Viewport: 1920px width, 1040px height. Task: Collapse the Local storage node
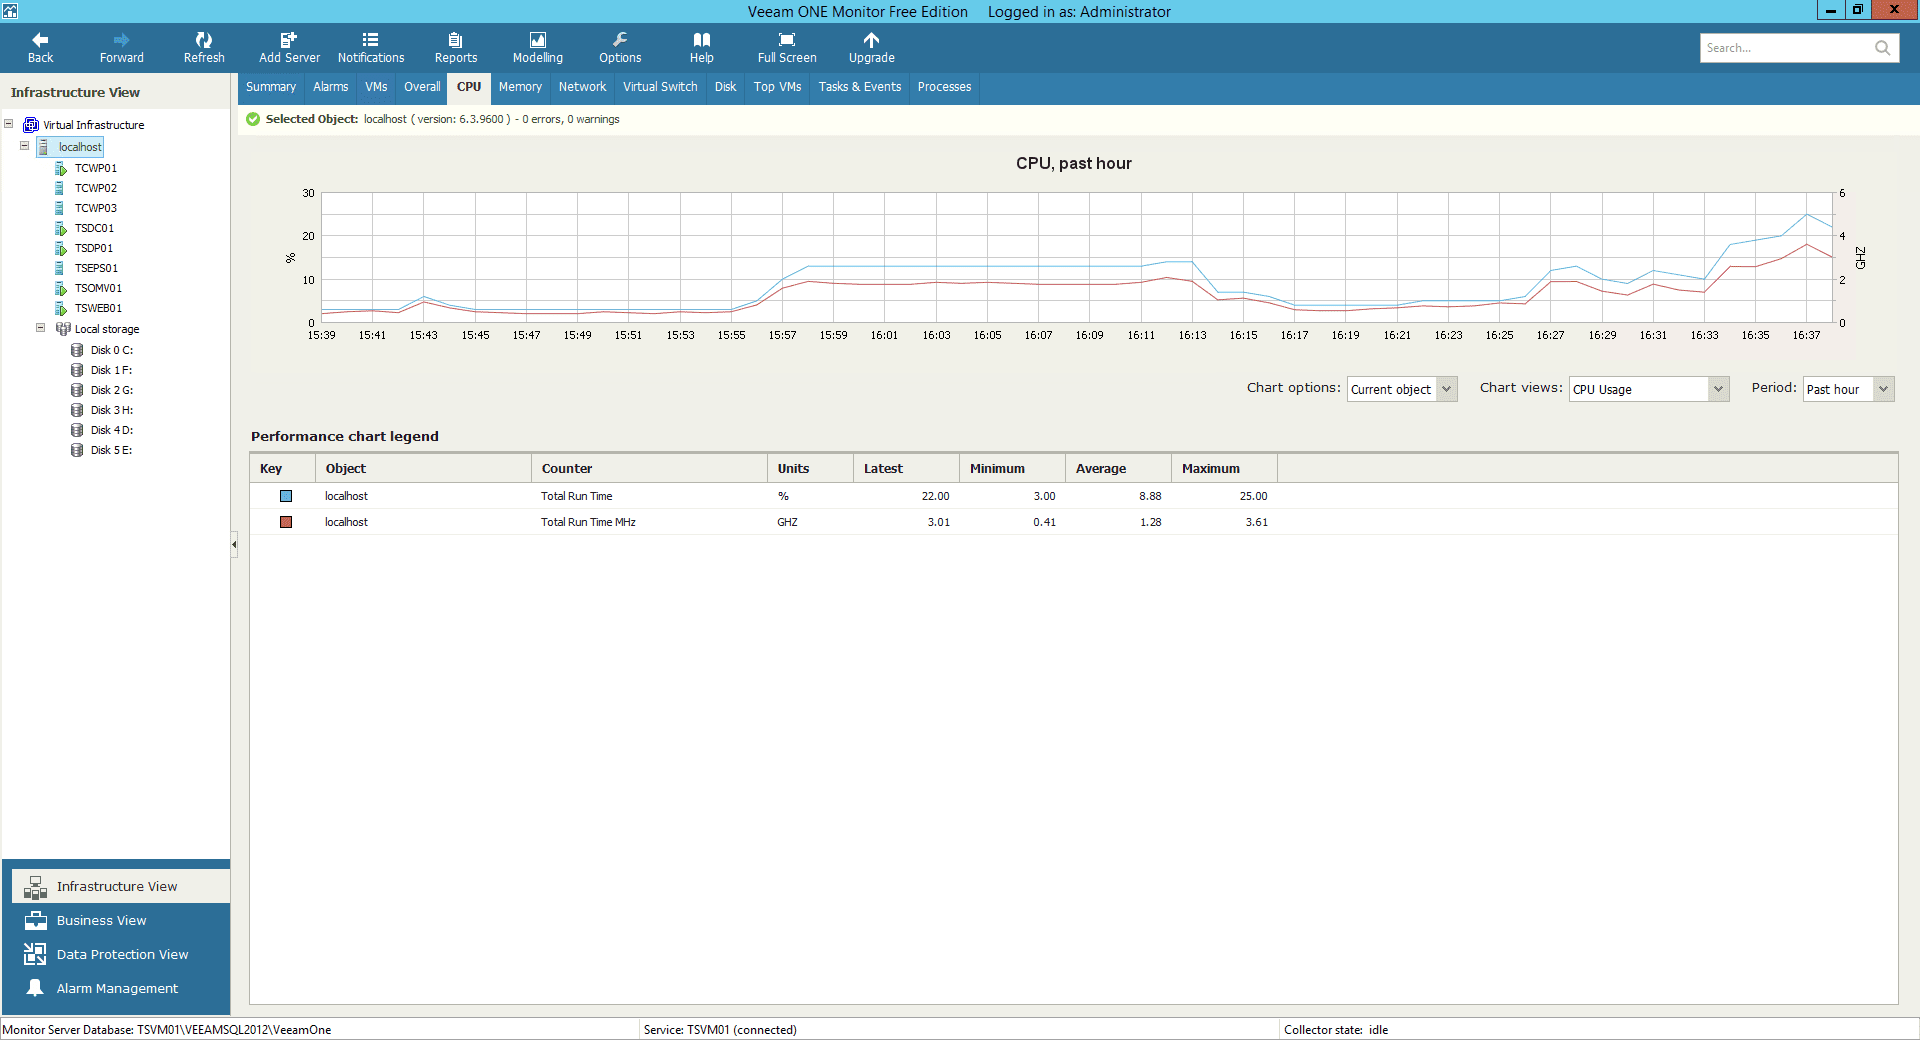coord(41,328)
